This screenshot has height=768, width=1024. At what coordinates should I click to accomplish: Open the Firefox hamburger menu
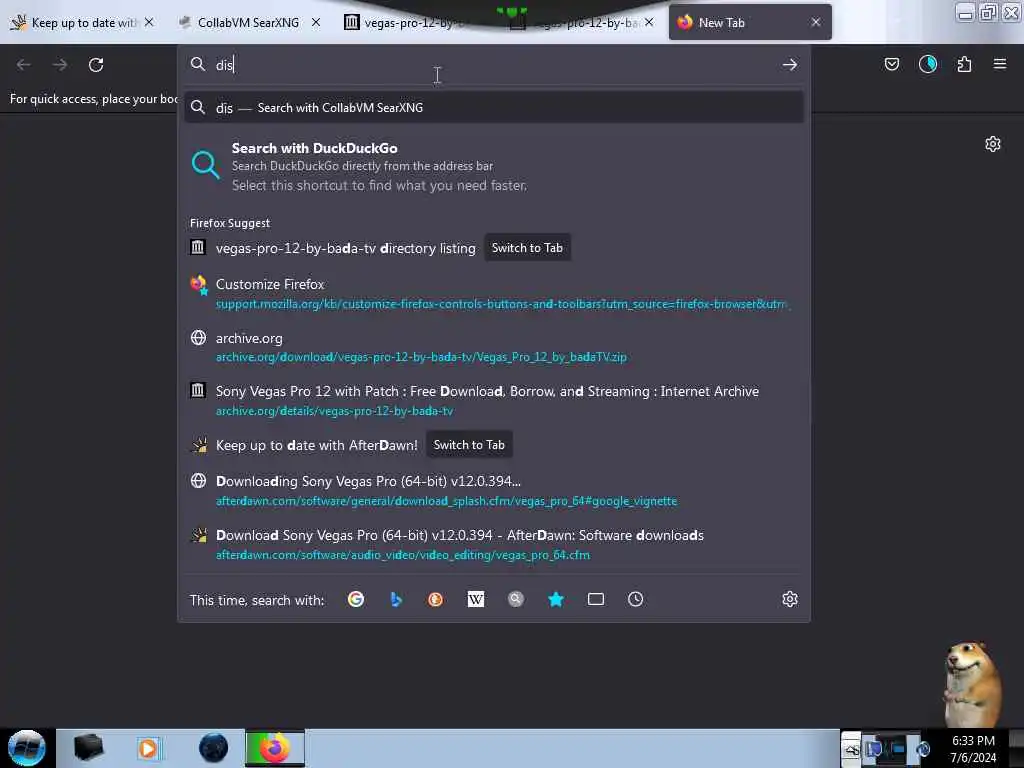point(999,64)
